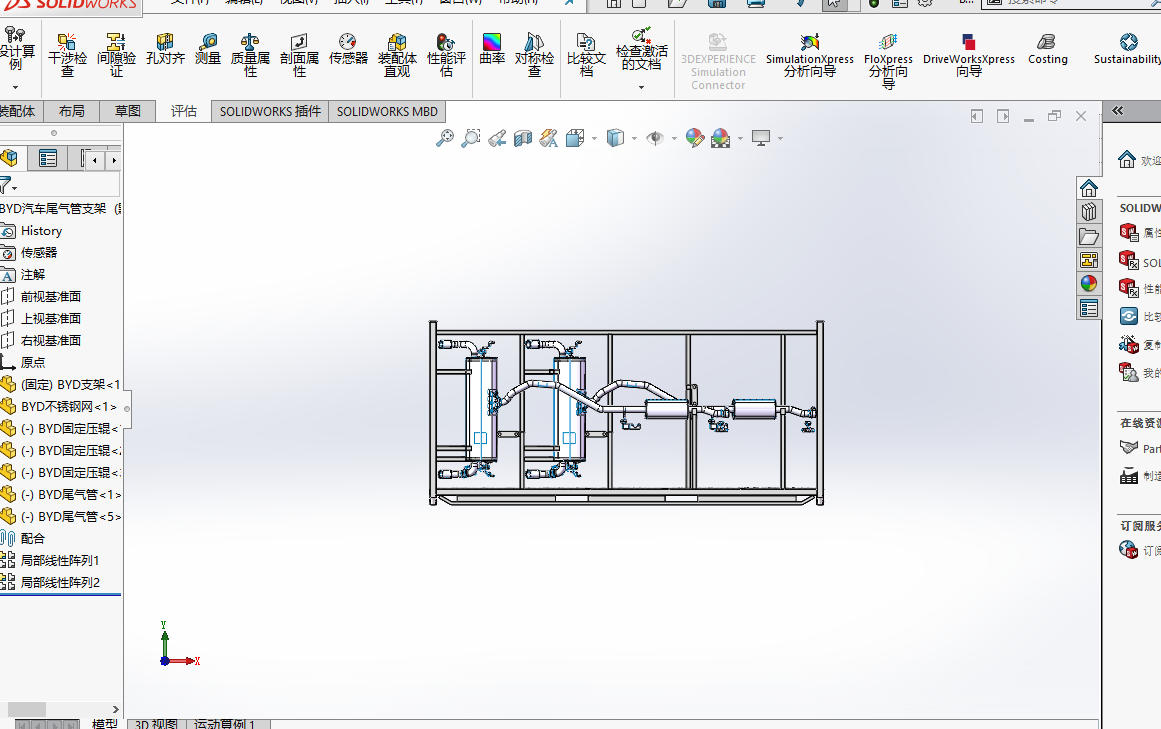Open the View Orientation dropdown arrow
1161x729 pixels.
pos(594,138)
